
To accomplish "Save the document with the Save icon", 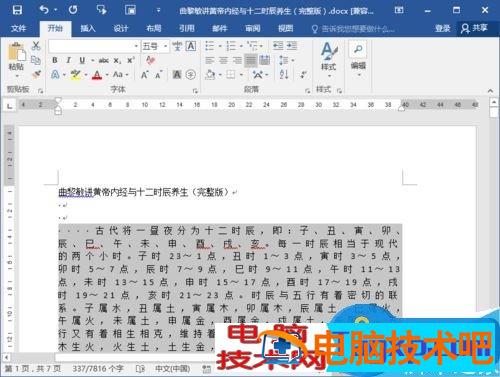I will (17, 10).
